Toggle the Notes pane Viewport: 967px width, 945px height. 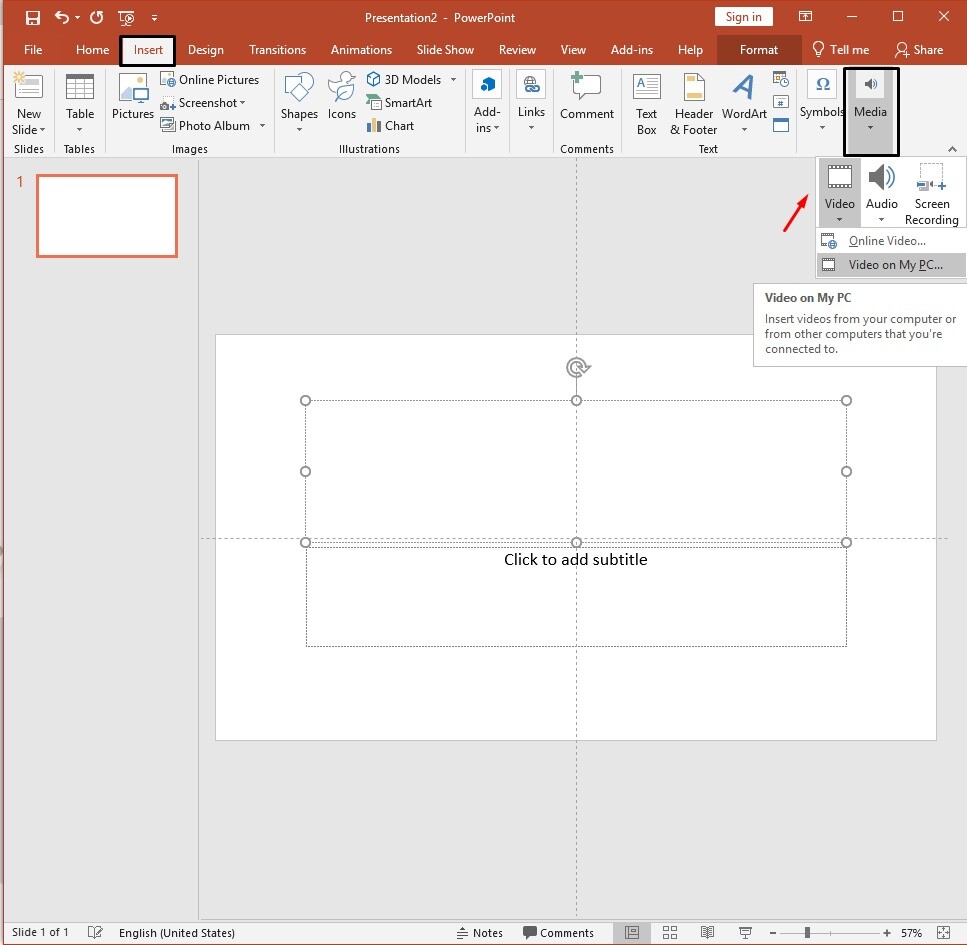(480, 933)
